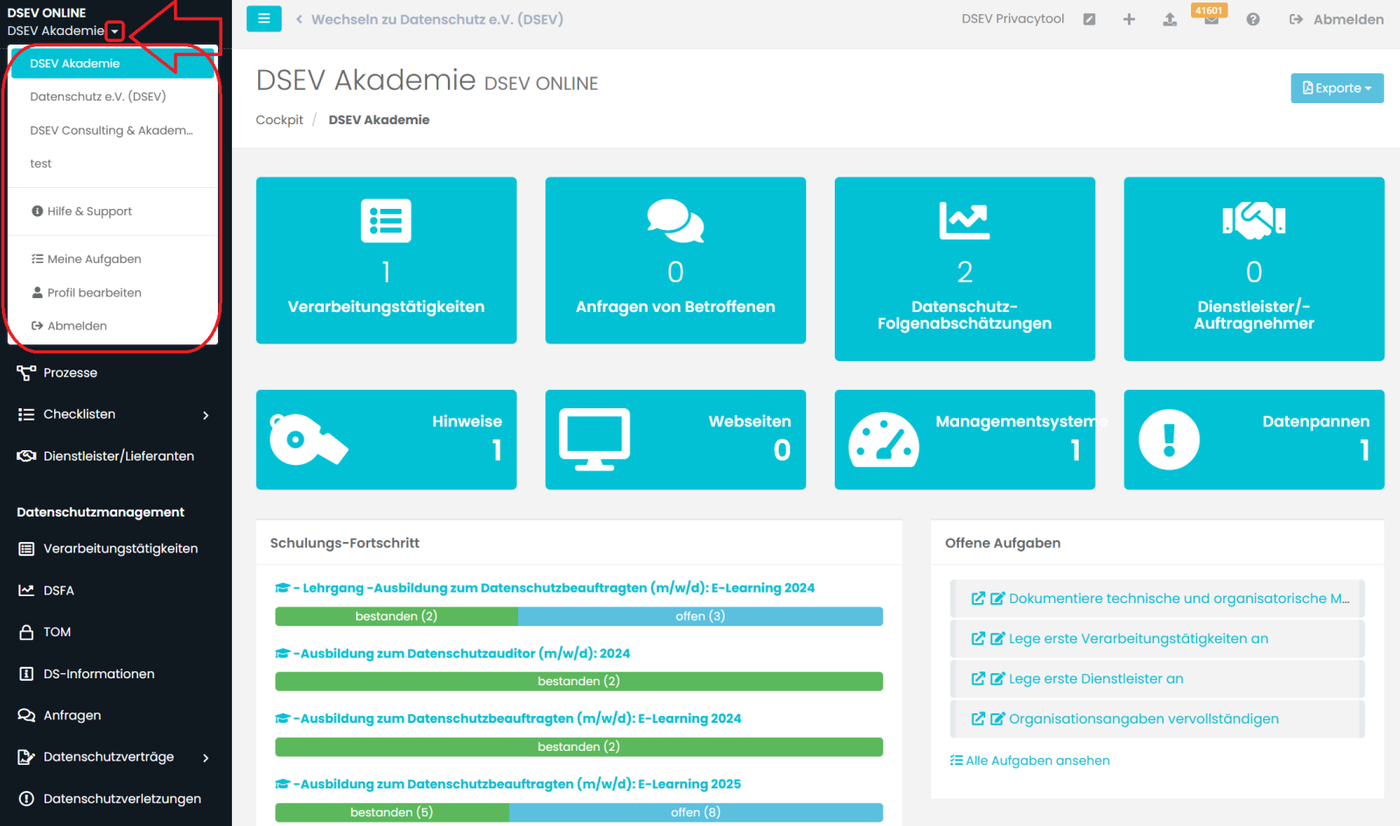Click the edit icon for 'Lege erste Verarbeitungstätigkeiten an'
Image resolution: width=1400 pixels, height=826 pixels.
tap(997, 639)
